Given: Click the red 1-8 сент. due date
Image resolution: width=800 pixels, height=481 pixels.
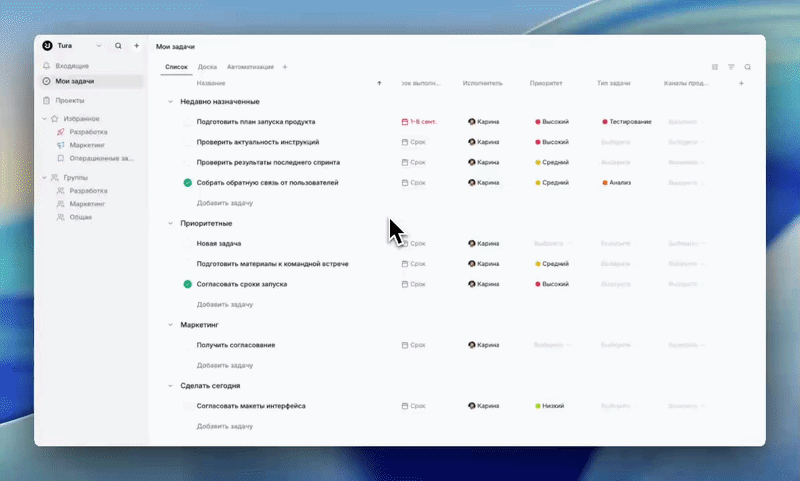Looking at the screenshot, I should (x=419, y=122).
